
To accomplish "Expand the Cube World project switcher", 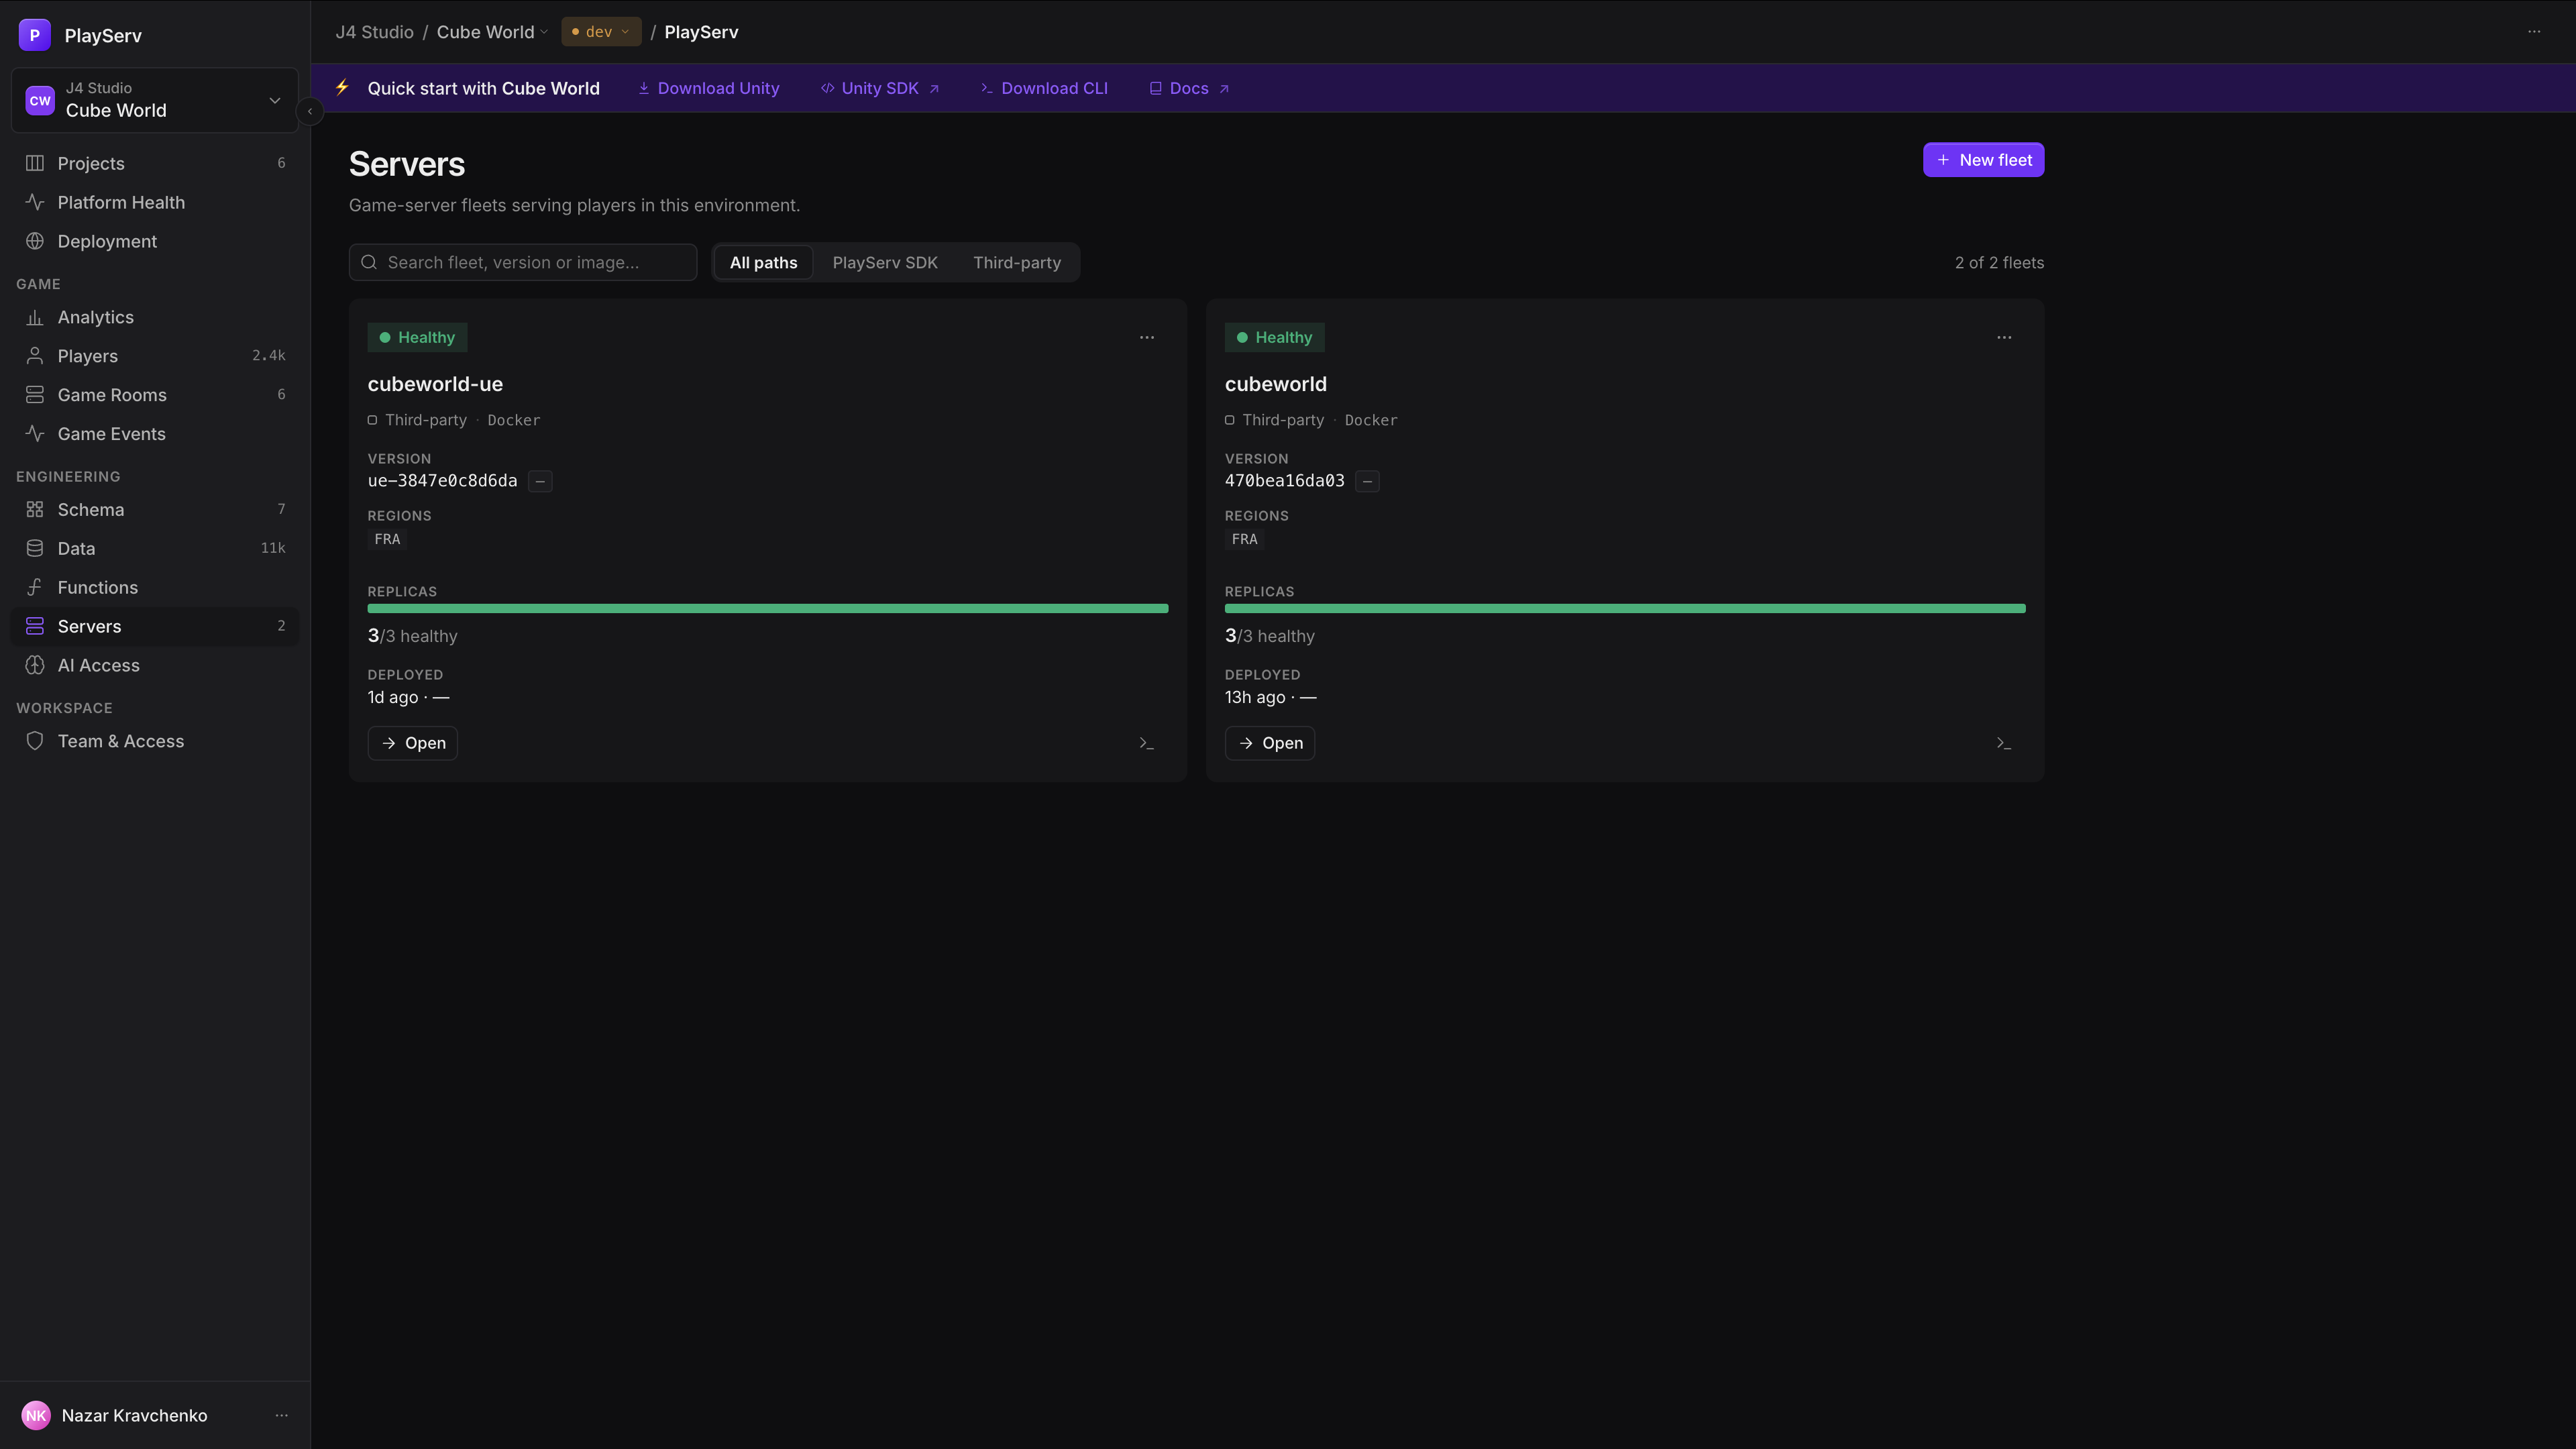I will (155, 100).
